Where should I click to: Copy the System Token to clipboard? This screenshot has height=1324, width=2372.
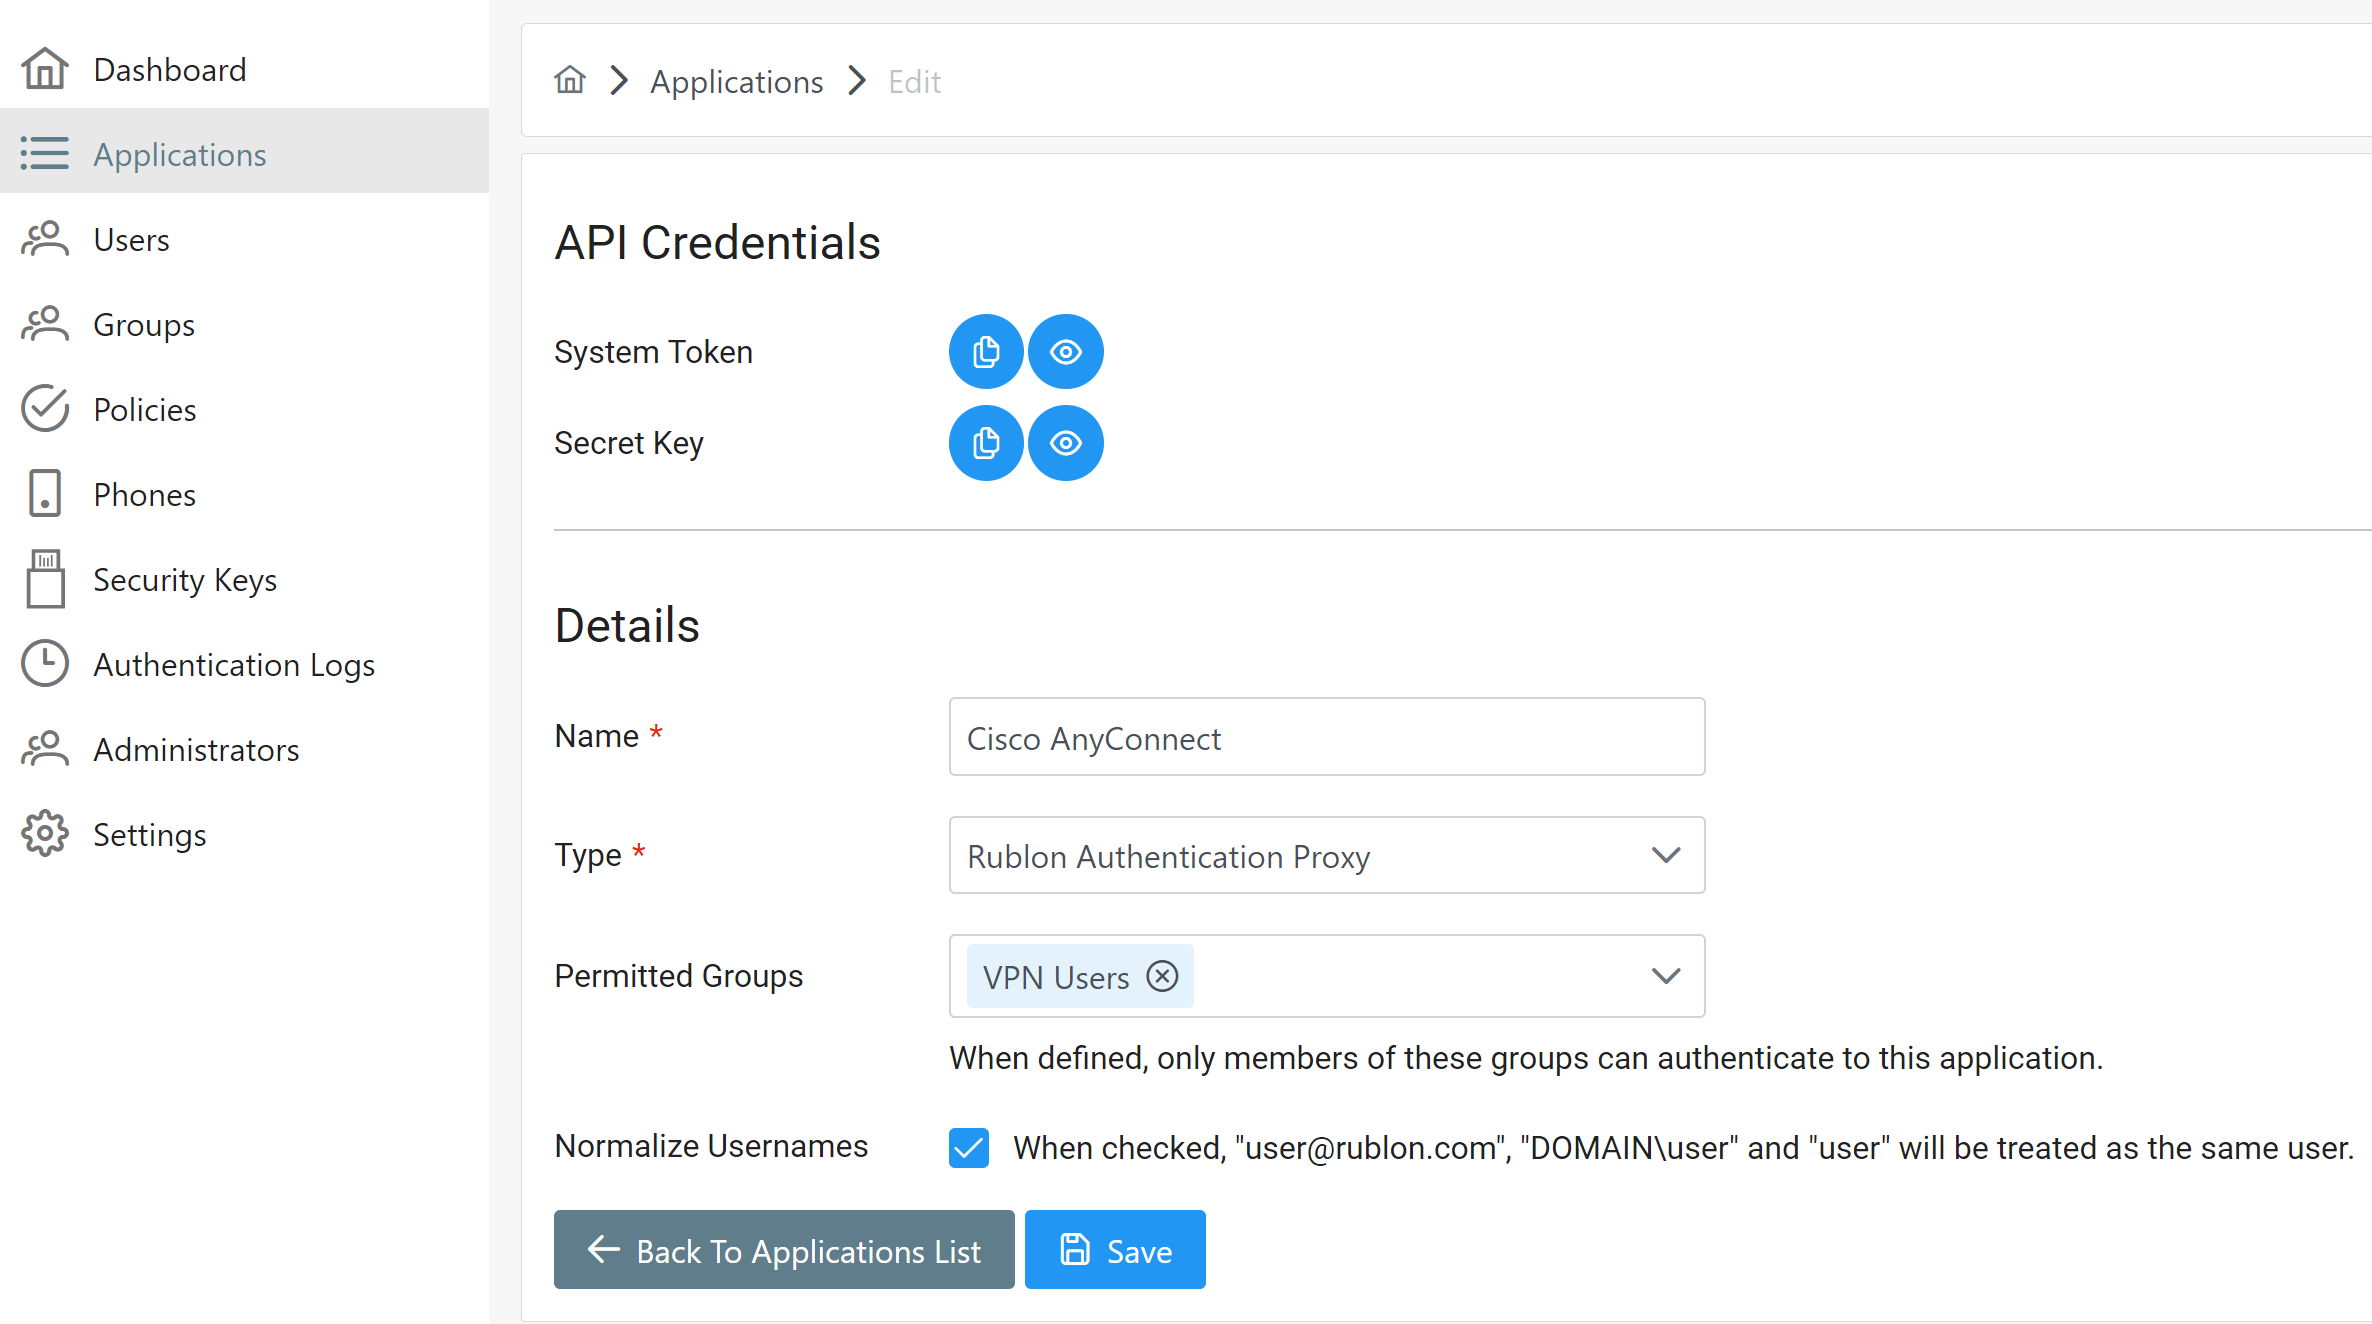[985, 352]
